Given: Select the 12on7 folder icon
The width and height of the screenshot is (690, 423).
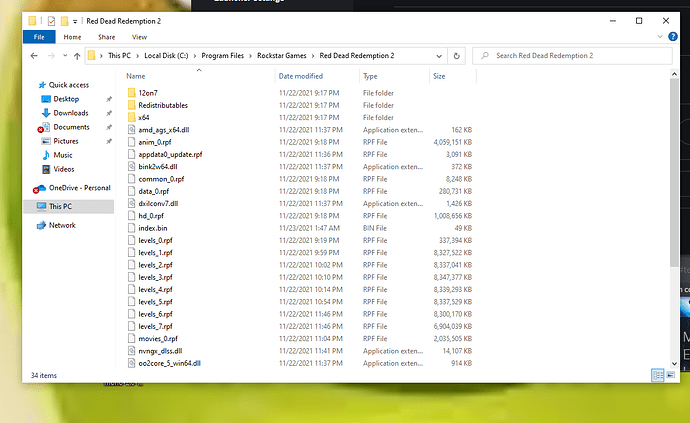Looking at the screenshot, I should (132, 93).
